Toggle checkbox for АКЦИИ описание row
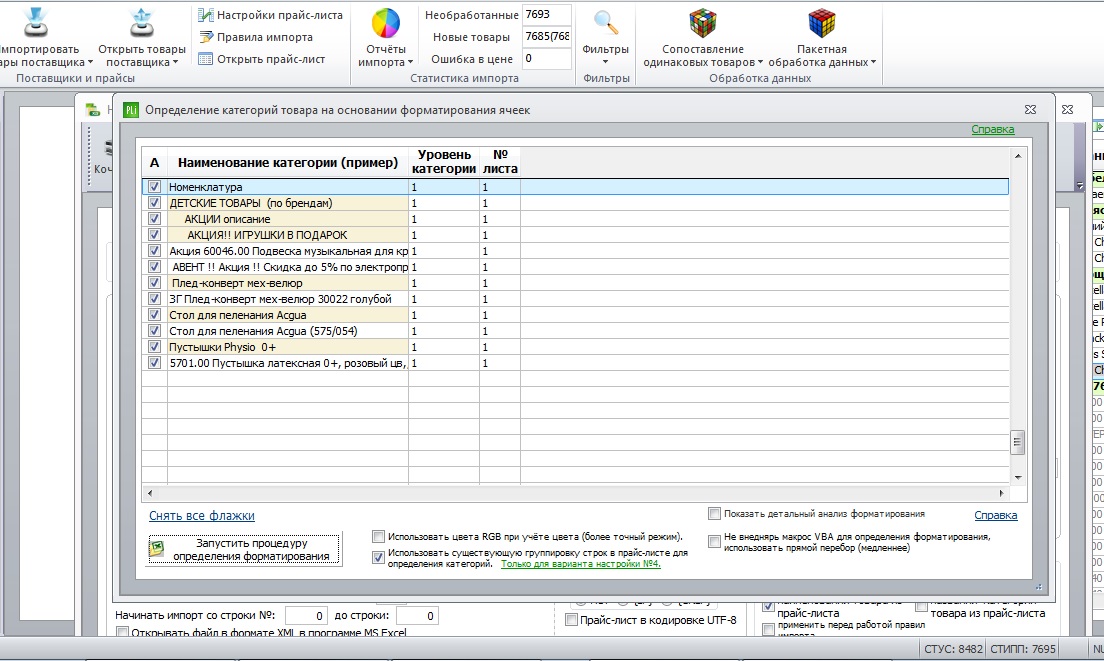Screen dimensions: 1104x661 [154, 219]
